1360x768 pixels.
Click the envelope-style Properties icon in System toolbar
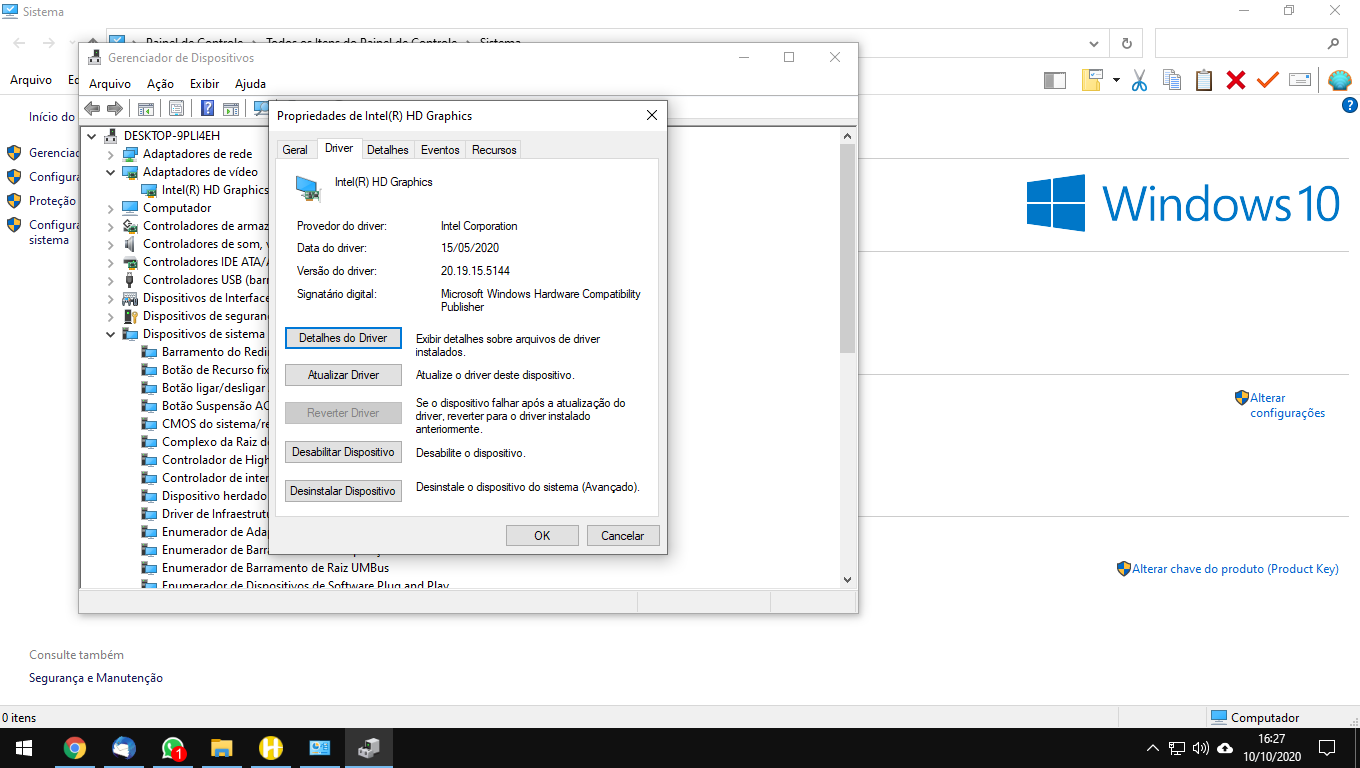(x=1300, y=80)
